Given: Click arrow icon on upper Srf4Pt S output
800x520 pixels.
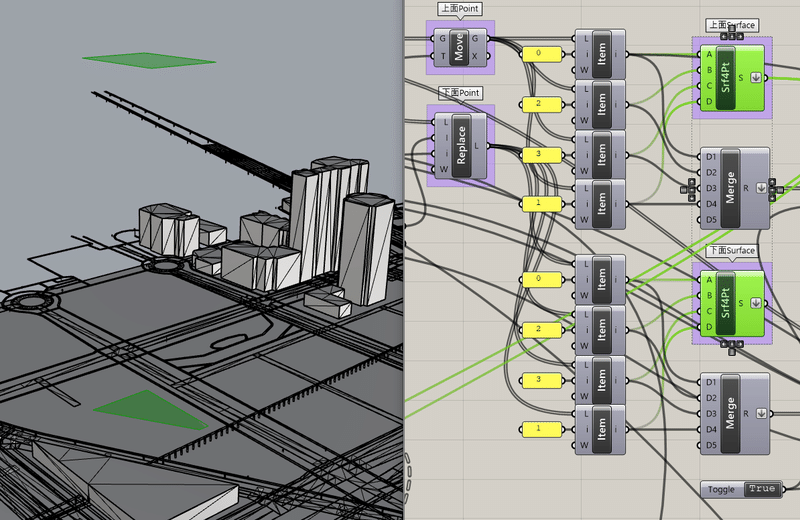Looking at the screenshot, I should click(756, 78).
